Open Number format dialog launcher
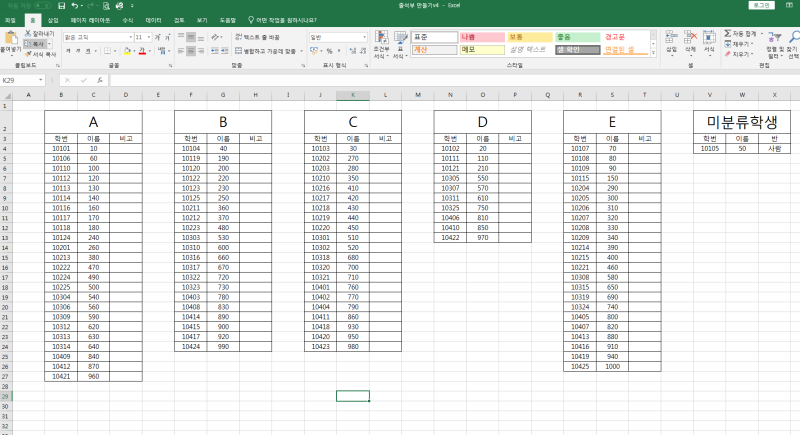800x435 pixels. pos(366,66)
